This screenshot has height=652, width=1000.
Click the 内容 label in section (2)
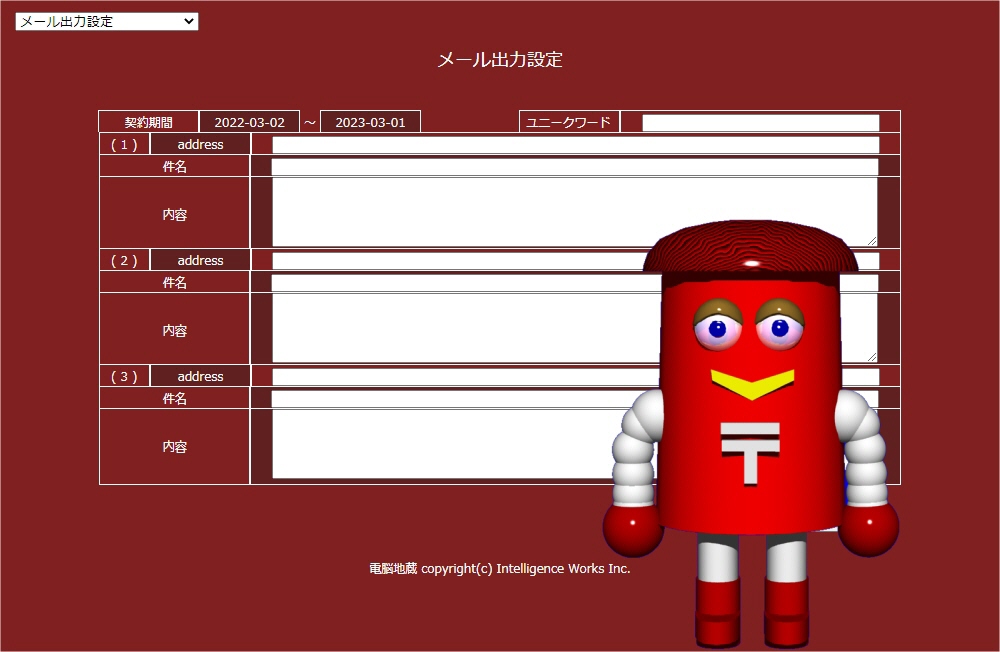[174, 330]
